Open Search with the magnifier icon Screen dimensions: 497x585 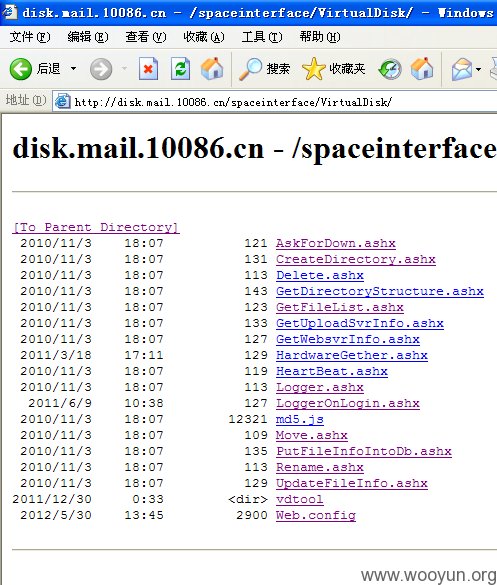coord(250,69)
